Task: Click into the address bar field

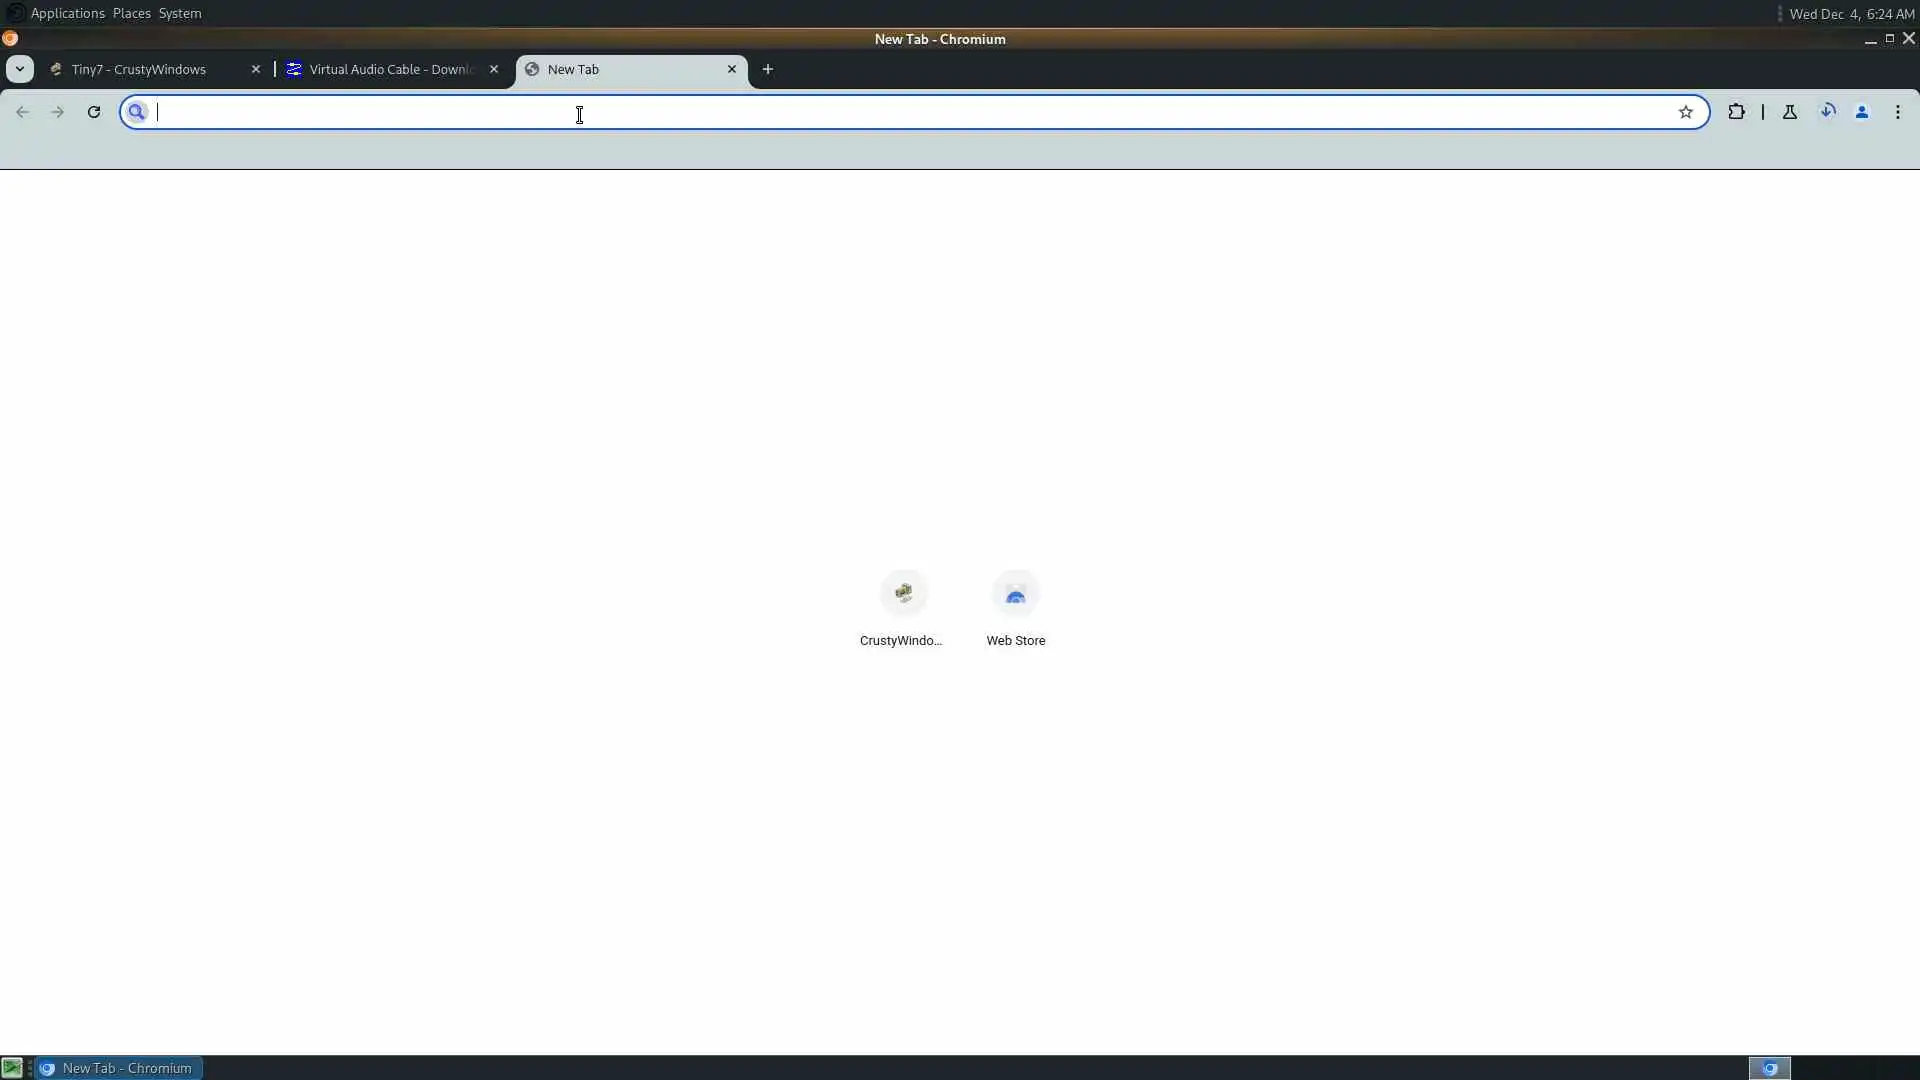Action: 900,112
